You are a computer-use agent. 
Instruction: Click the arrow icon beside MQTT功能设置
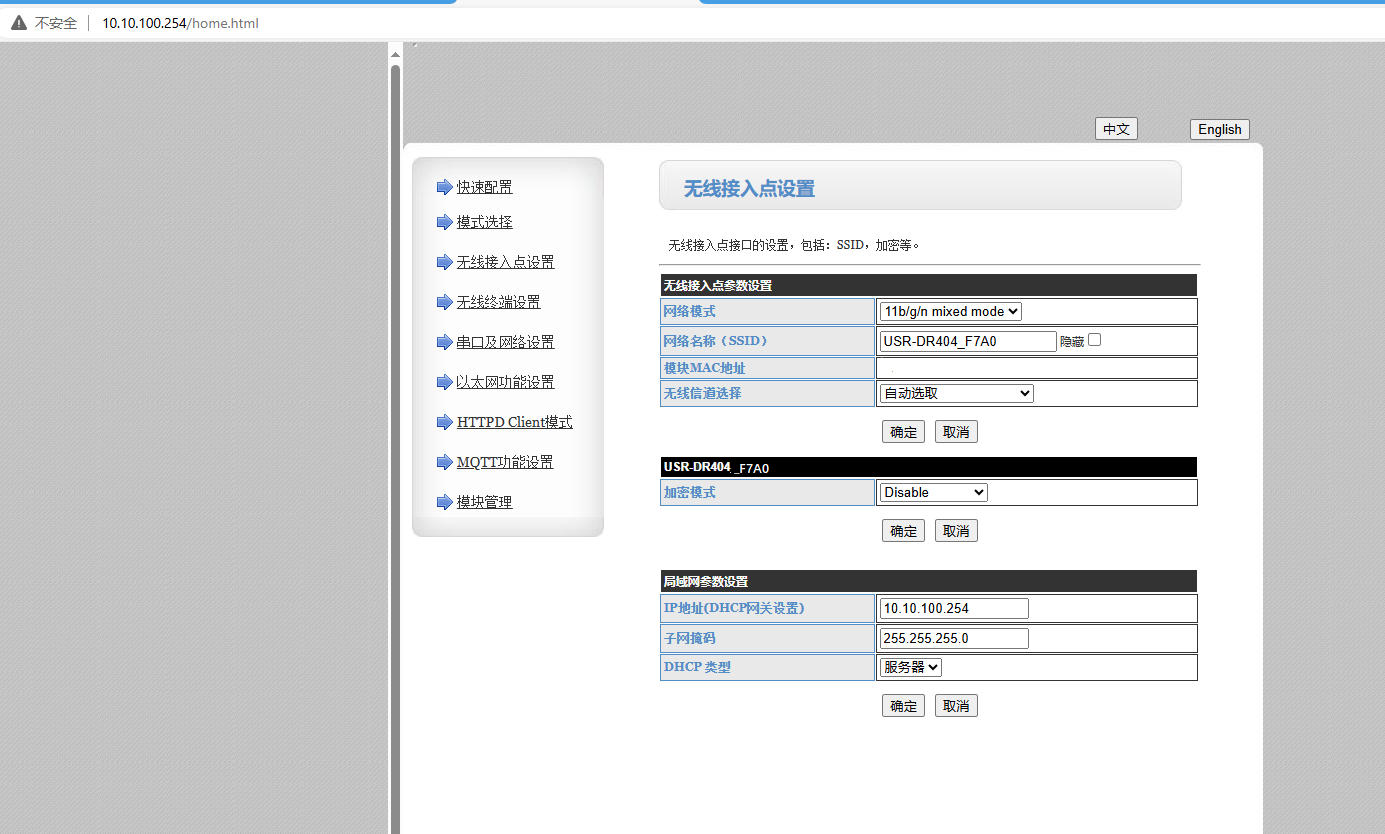pos(444,462)
